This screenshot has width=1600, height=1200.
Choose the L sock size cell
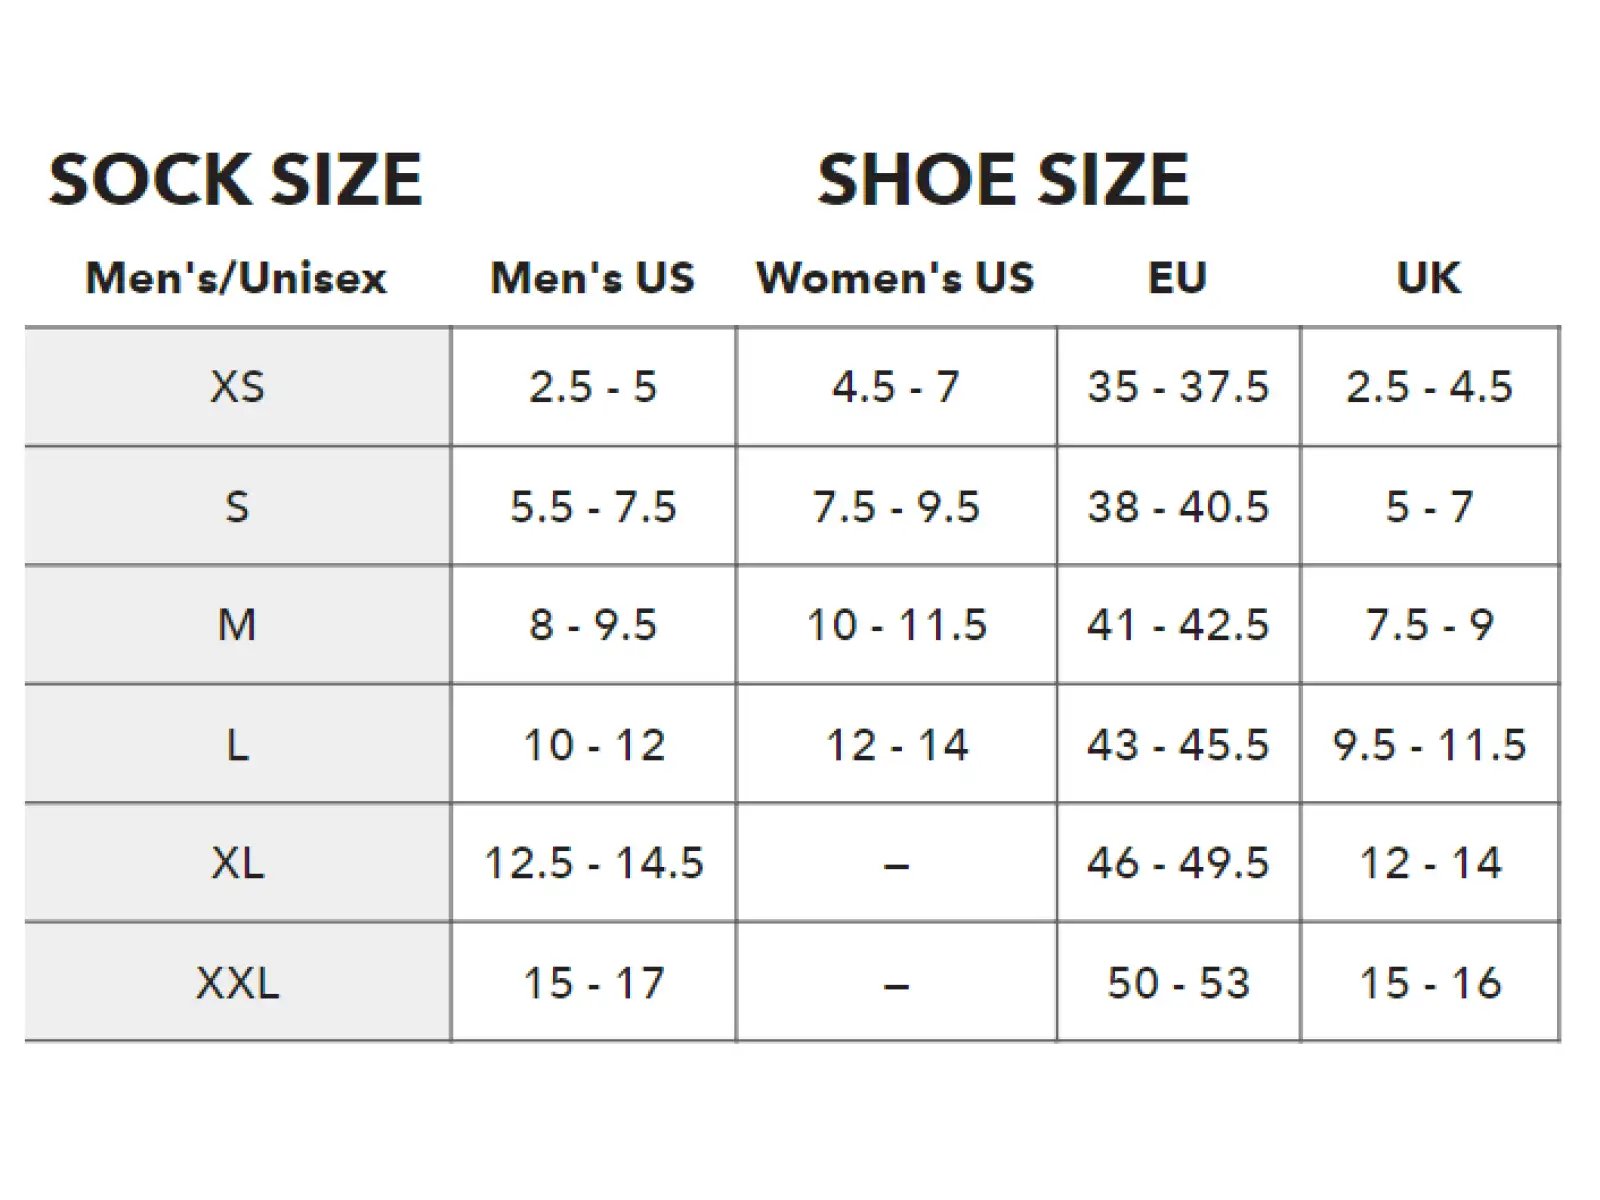(x=238, y=744)
